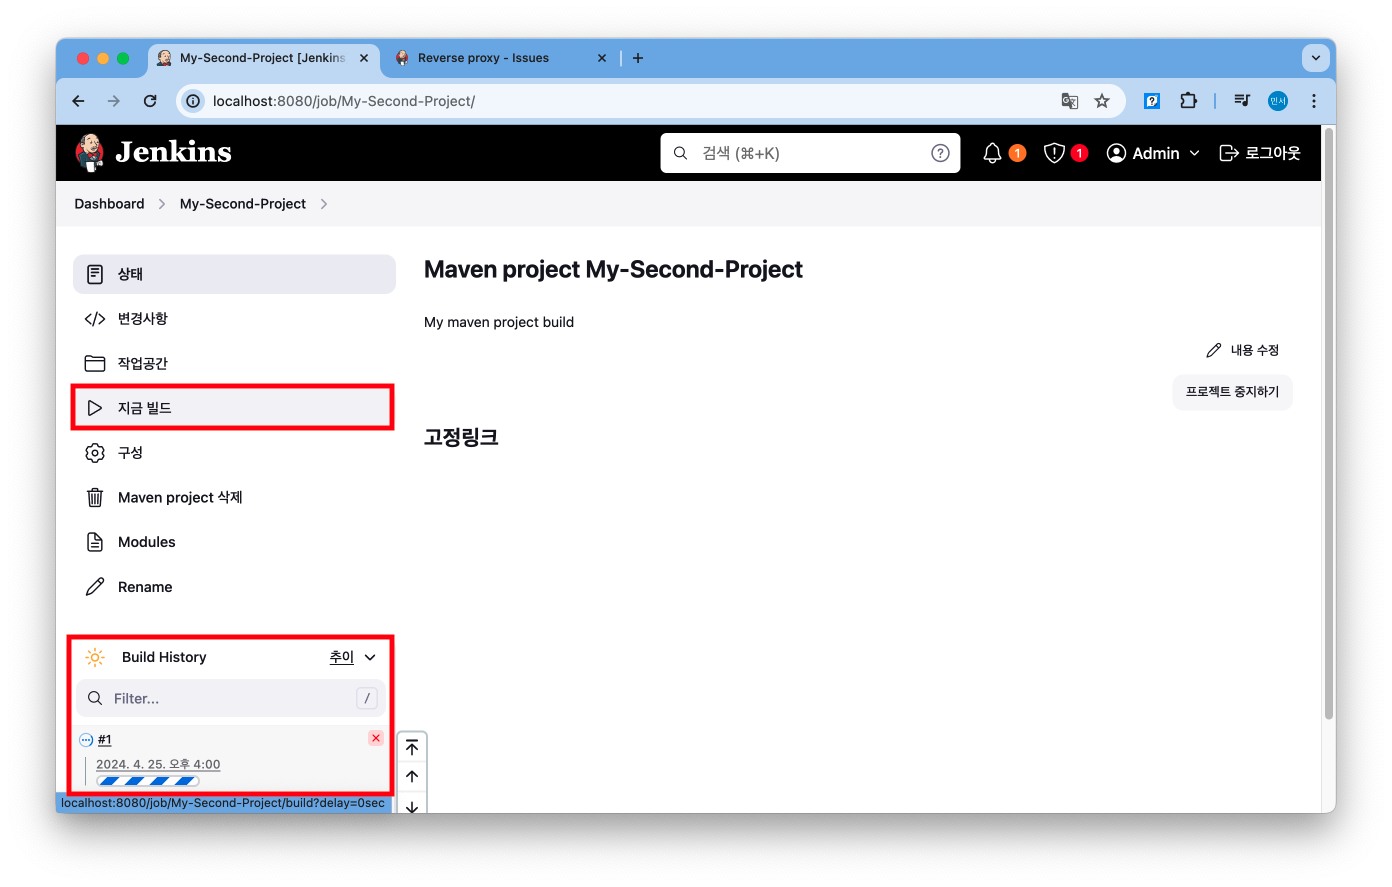Click build #1 in-progress status icon
Image resolution: width=1392 pixels, height=887 pixels.
point(86,740)
